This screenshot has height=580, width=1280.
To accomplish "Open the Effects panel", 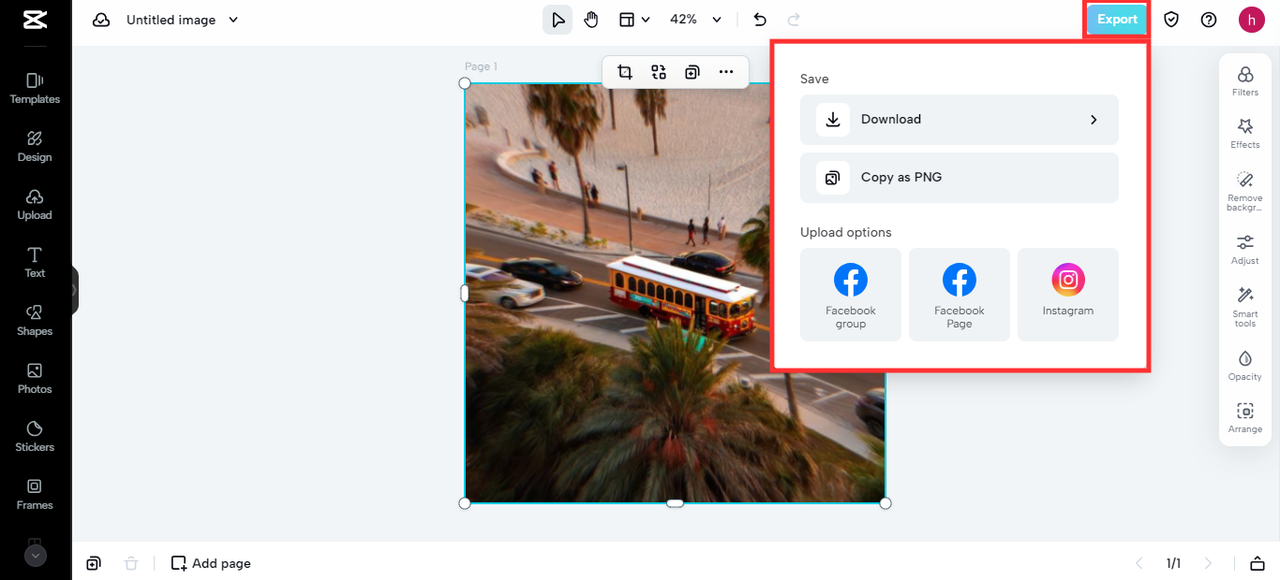I will pos(1245,134).
